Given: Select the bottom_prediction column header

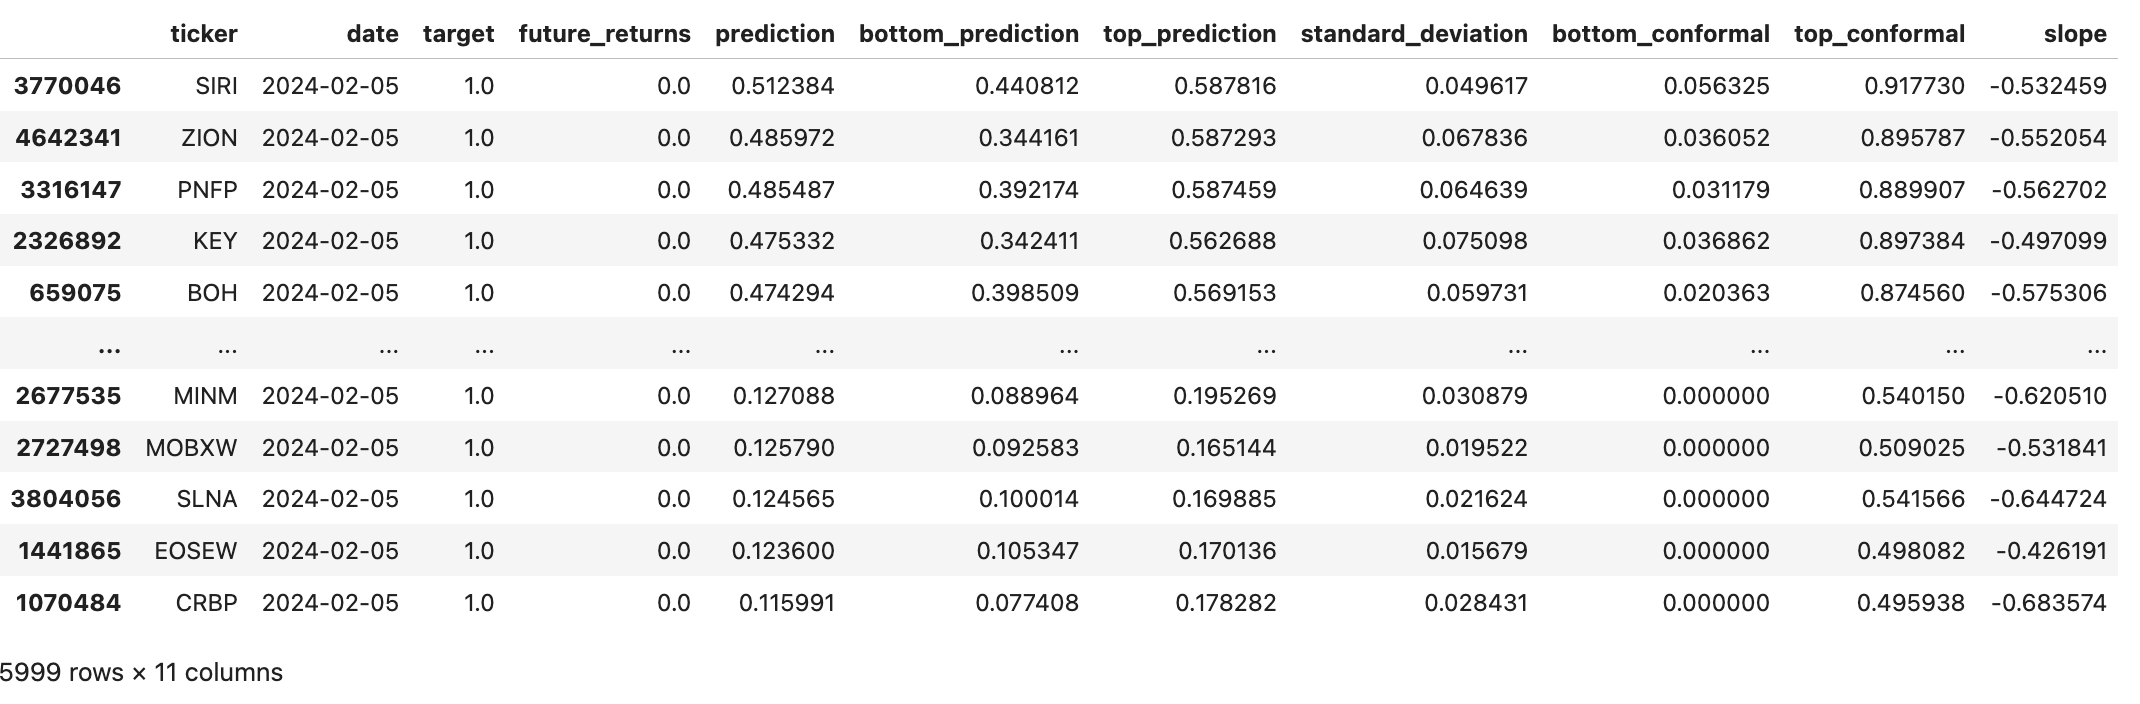Looking at the screenshot, I should coord(968,34).
